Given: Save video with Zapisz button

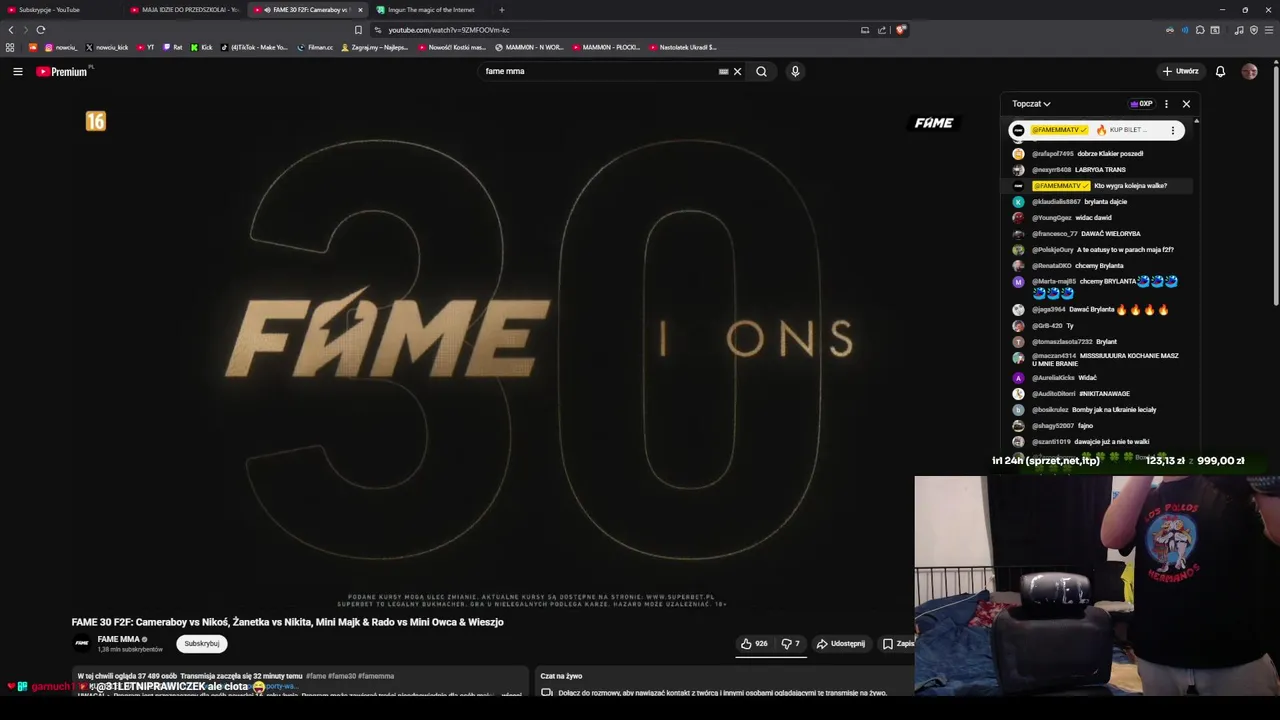Looking at the screenshot, I should pos(897,644).
